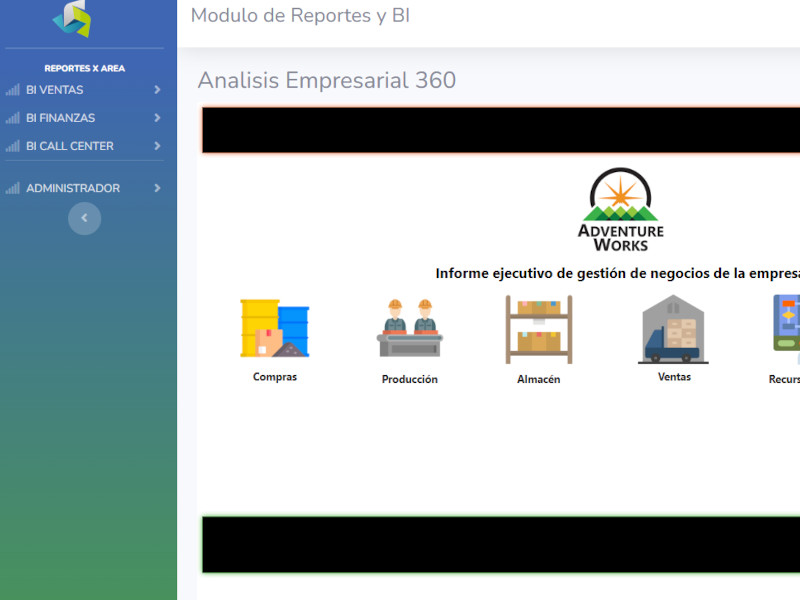Expand the BI FINANZAS chevron arrow
The image size is (800, 600).
(x=157, y=118)
